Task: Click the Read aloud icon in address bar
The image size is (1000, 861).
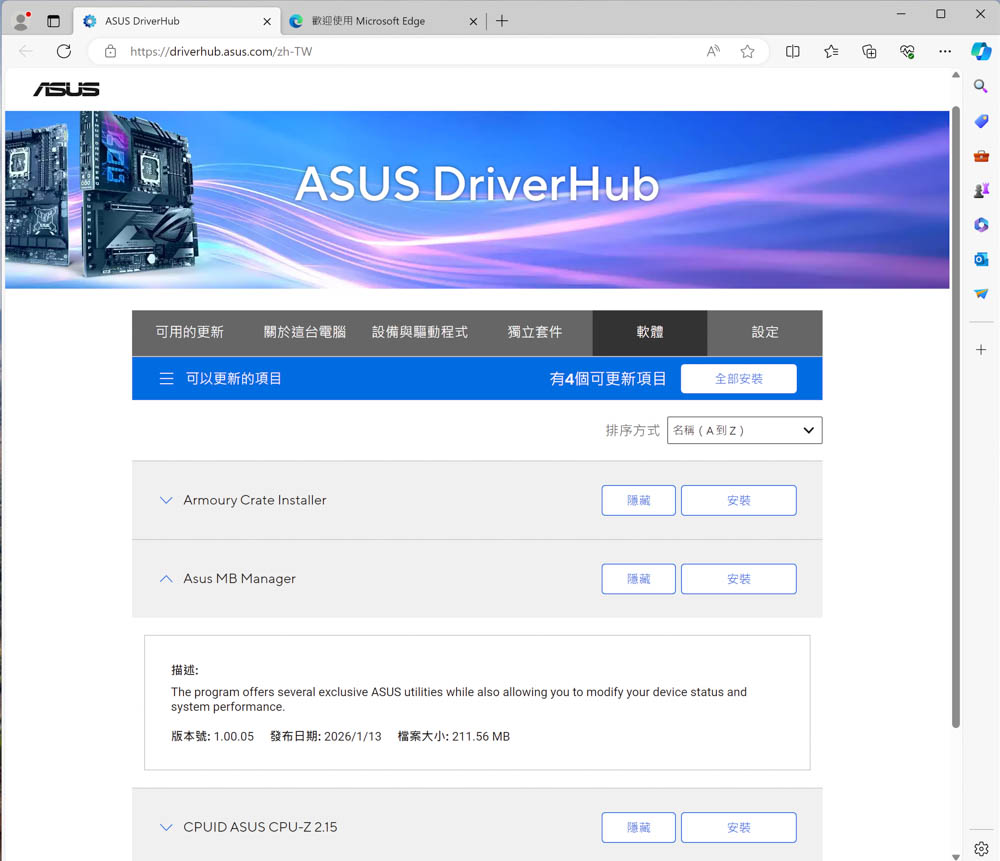Action: point(713,51)
